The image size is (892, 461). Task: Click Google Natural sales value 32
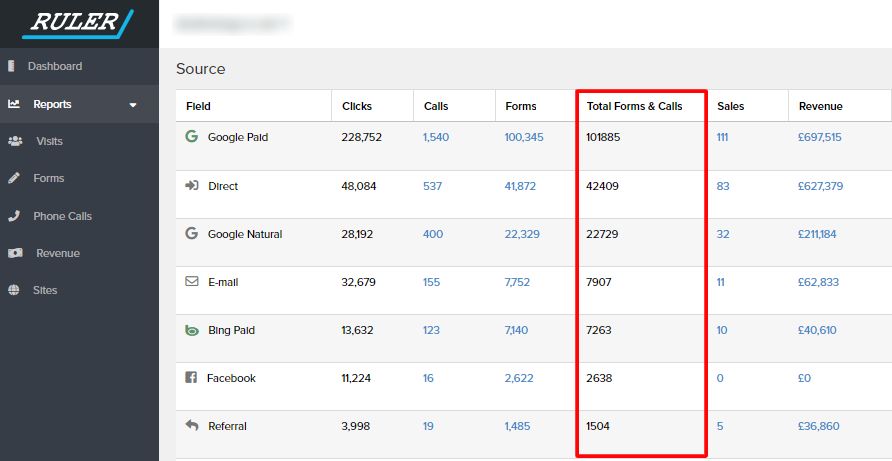coord(723,234)
